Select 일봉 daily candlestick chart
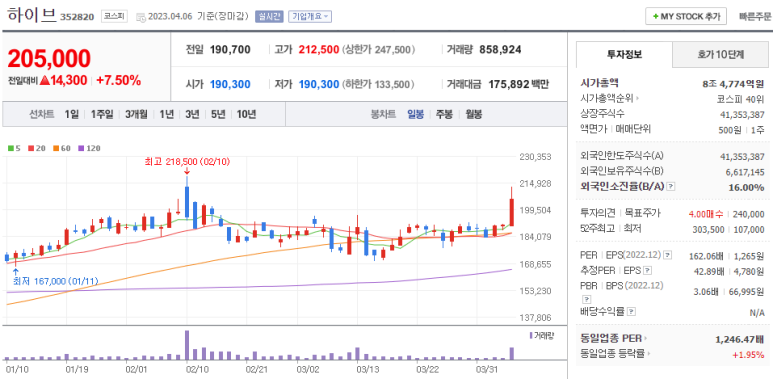The image size is (773, 379). (x=415, y=115)
